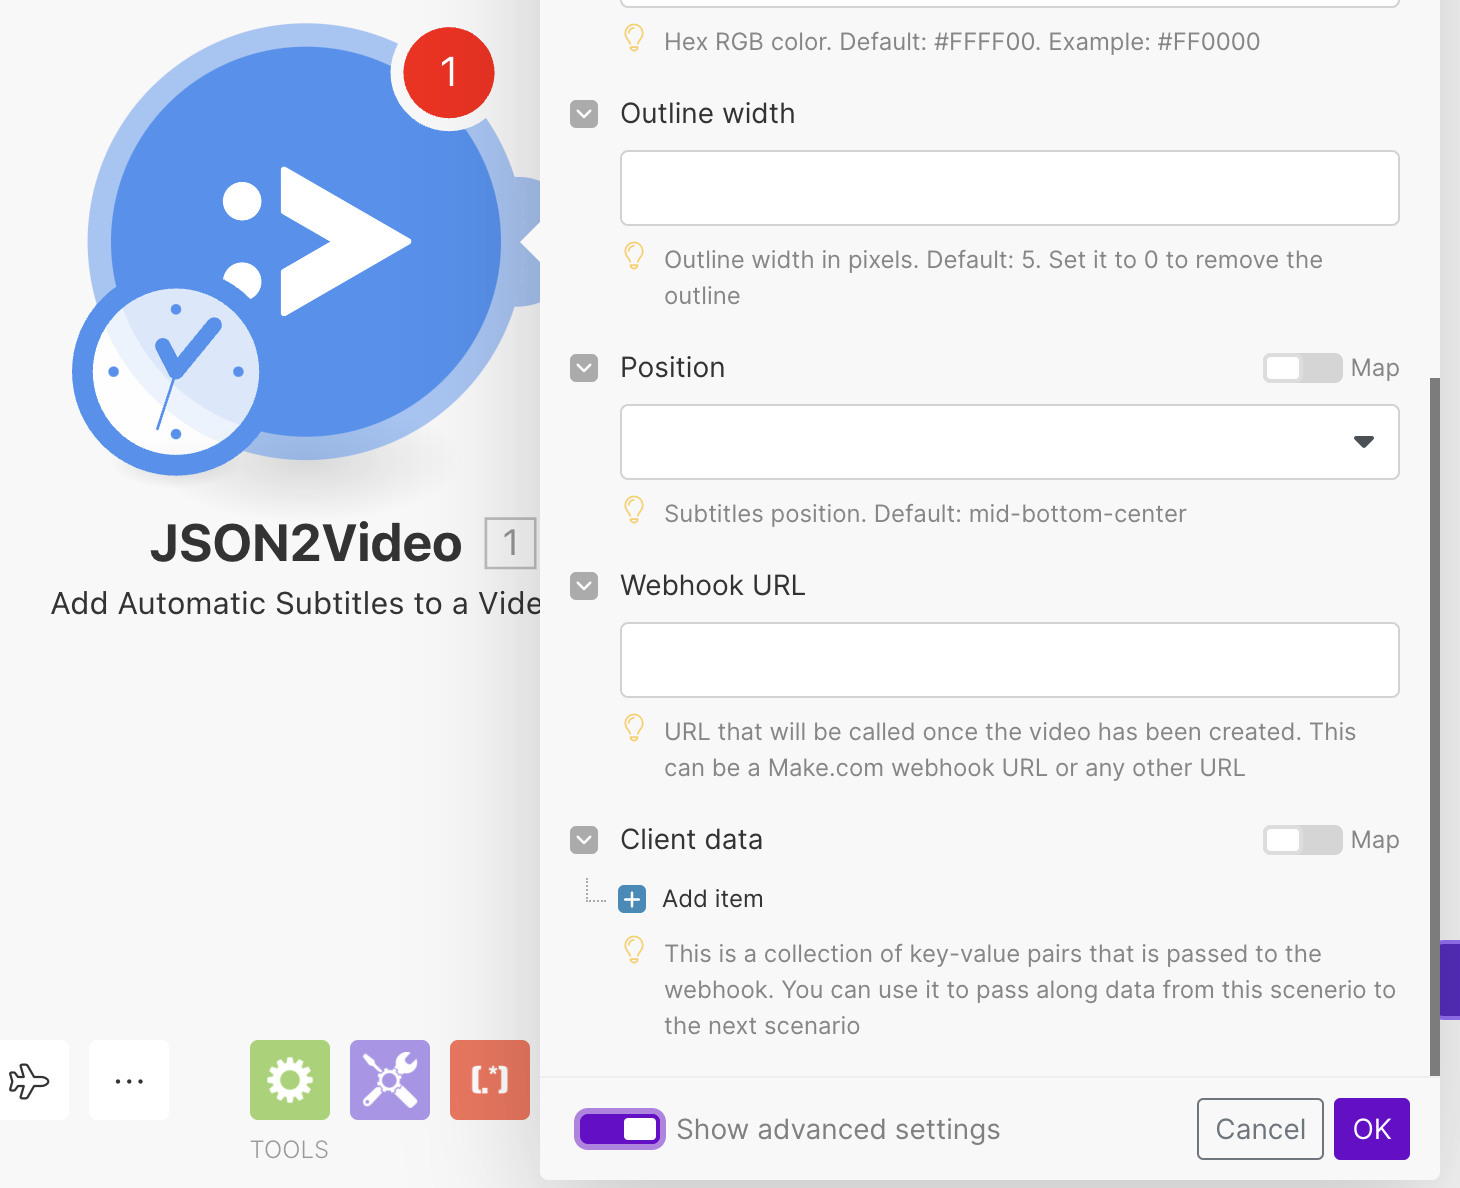
Task: Click the hint bulb under Position
Action: click(634, 510)
